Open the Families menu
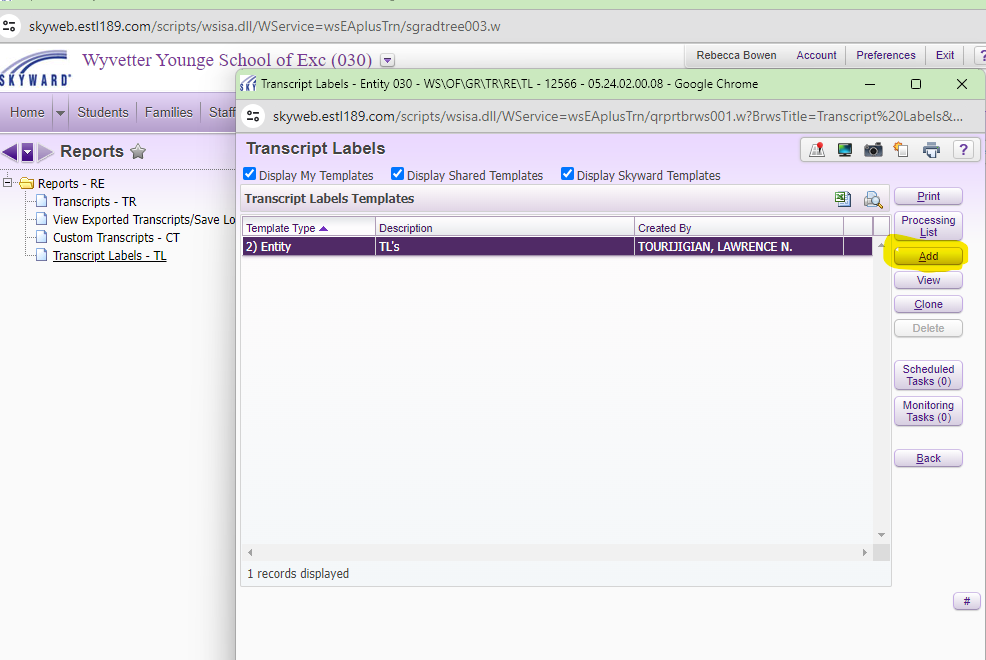Image resolution: width=986 pixels, height=660 pixels. [168, 113]
